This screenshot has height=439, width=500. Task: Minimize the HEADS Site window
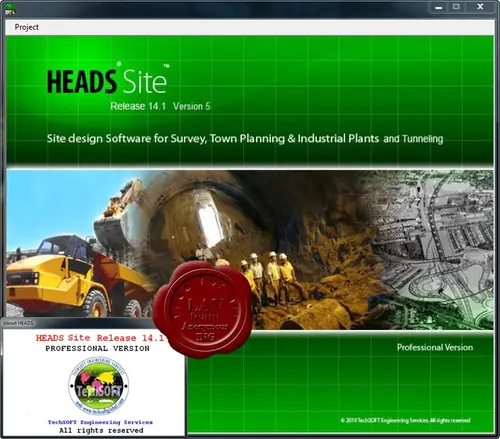[x=439, y=7]
